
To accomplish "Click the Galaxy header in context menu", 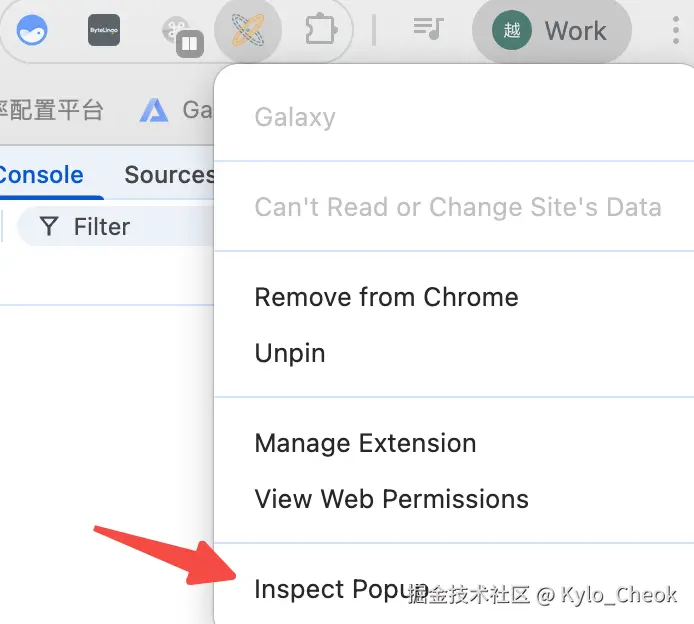I will (x=295, y=117).
